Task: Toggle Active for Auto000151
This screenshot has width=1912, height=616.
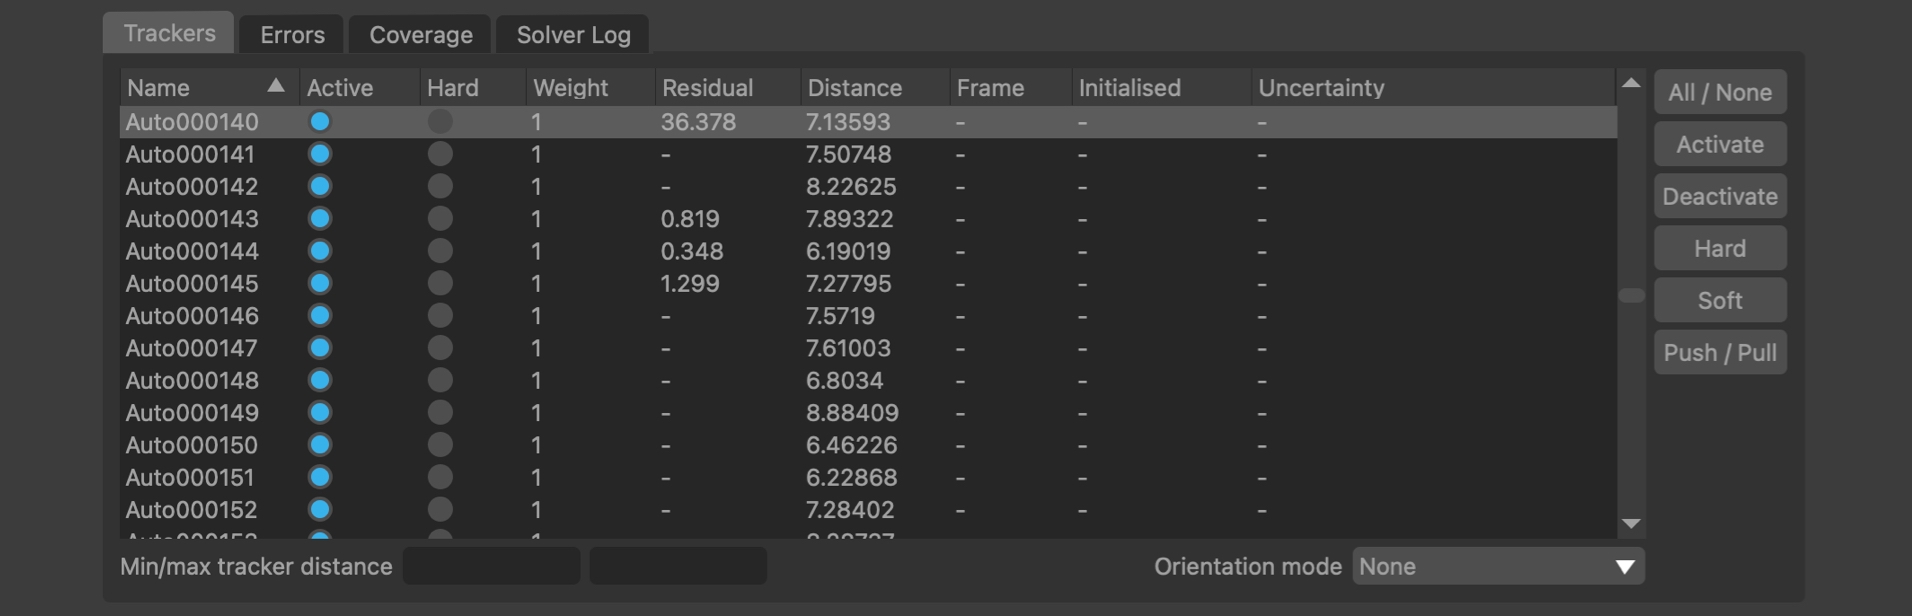Action: (320, 478)
